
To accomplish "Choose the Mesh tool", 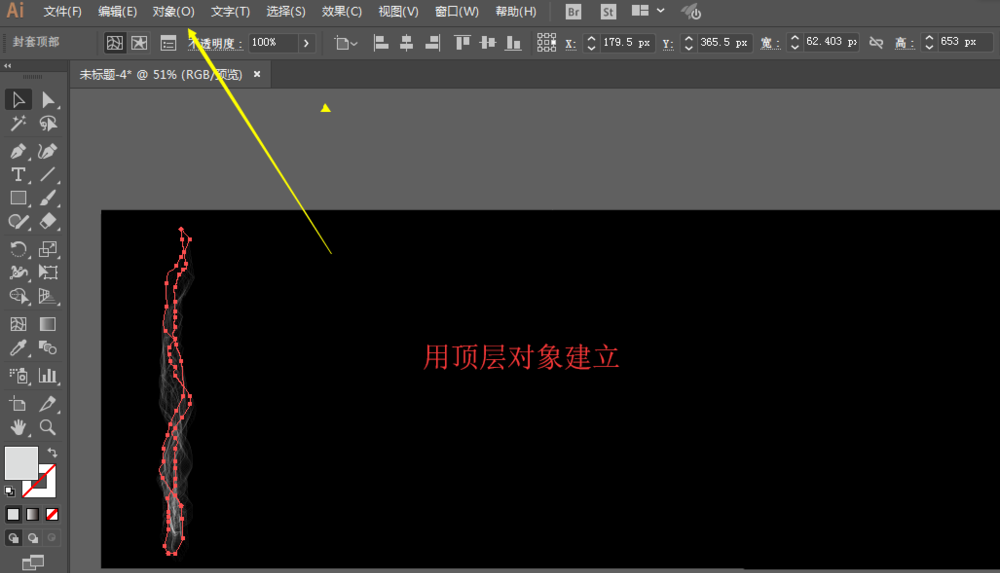I will [x=18, y=324].
